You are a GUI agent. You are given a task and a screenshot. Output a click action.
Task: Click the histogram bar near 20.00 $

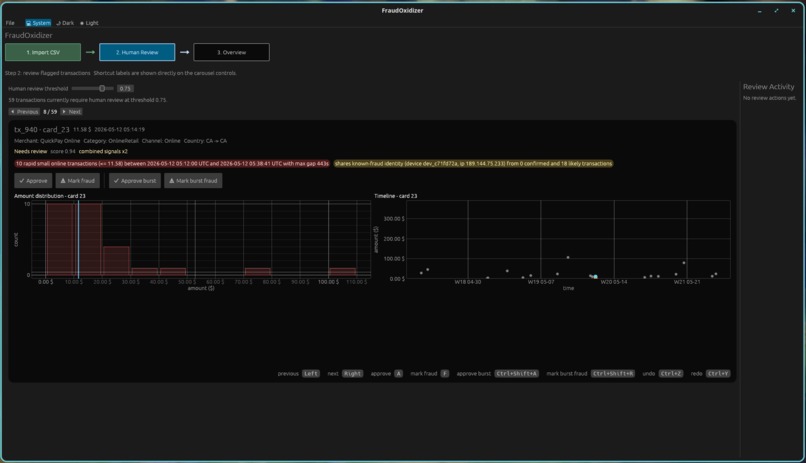tap(117, 261)
